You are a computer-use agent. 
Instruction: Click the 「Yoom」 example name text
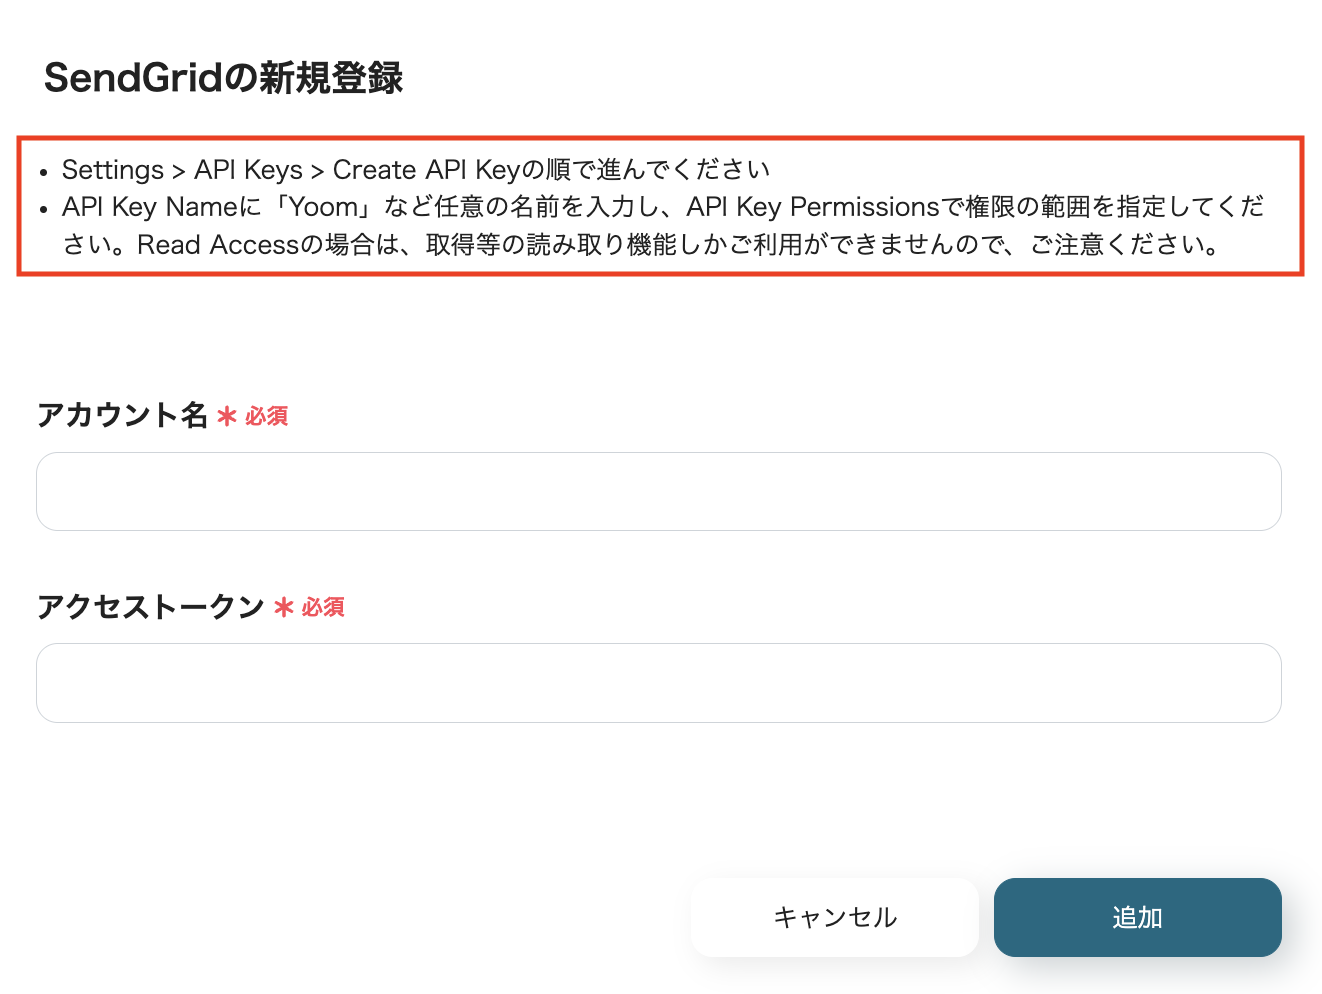(323, 207)
